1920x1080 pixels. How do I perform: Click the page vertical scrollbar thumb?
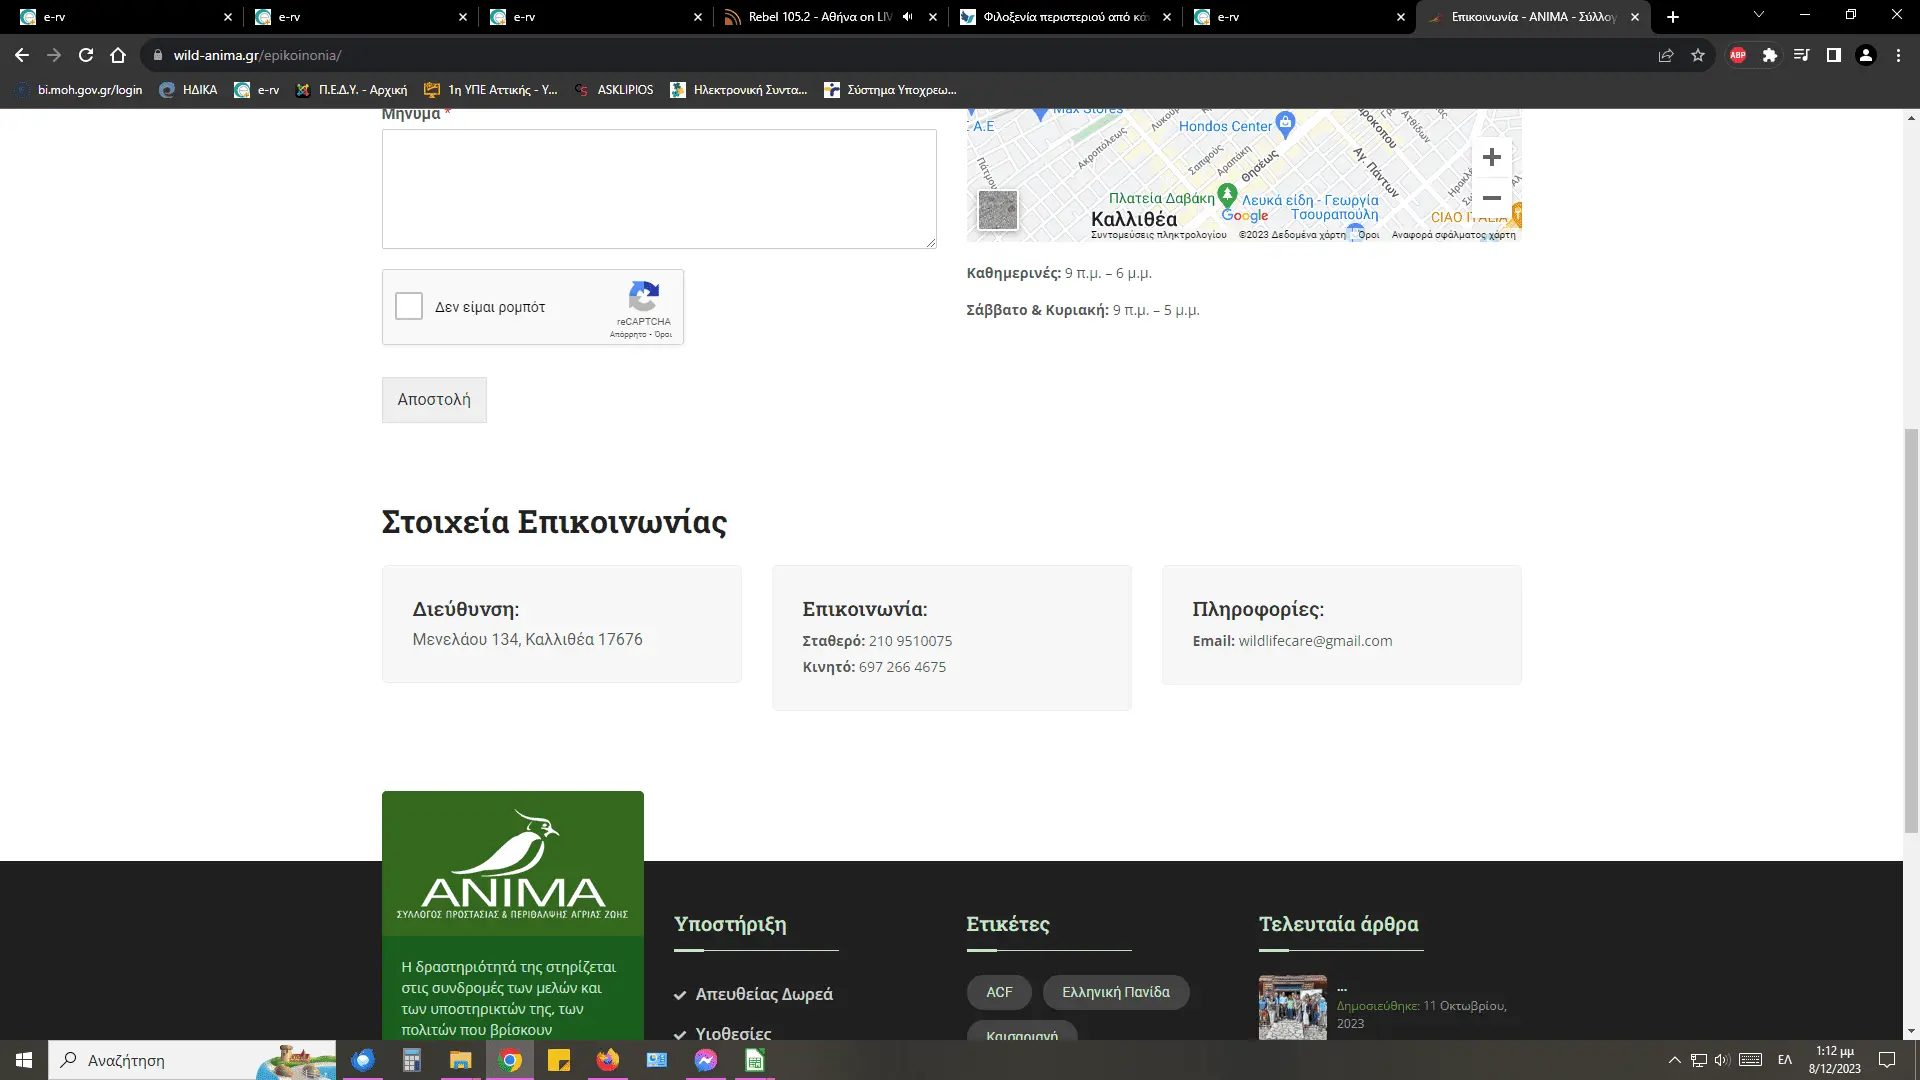[1911, 630]
